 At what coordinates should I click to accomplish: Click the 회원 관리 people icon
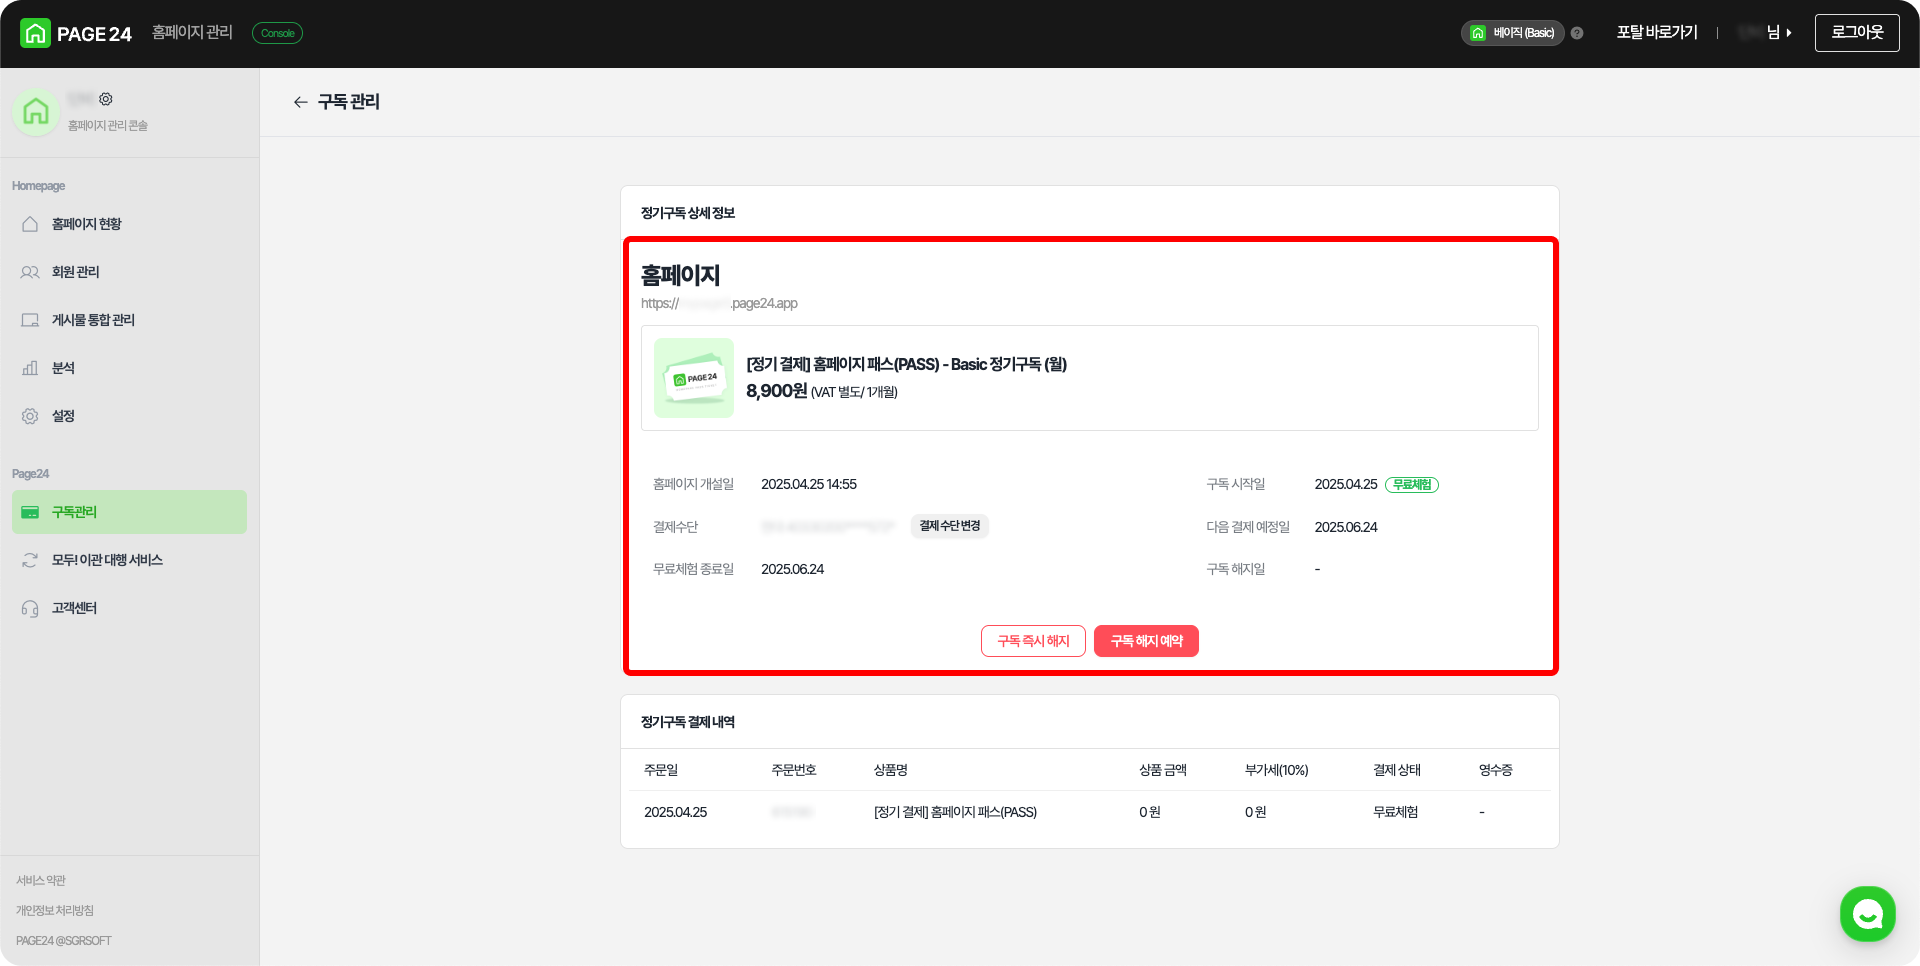tap(30, 272)
